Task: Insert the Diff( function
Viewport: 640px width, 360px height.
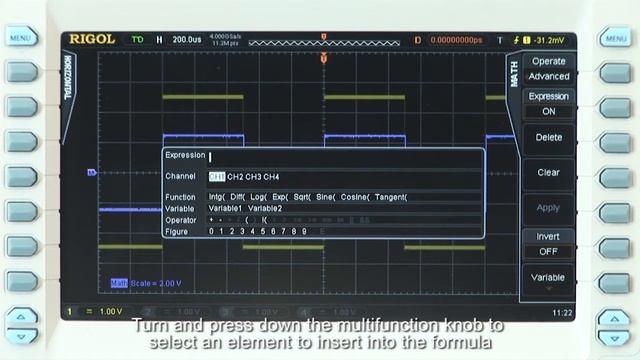Action: click(238, 197)
